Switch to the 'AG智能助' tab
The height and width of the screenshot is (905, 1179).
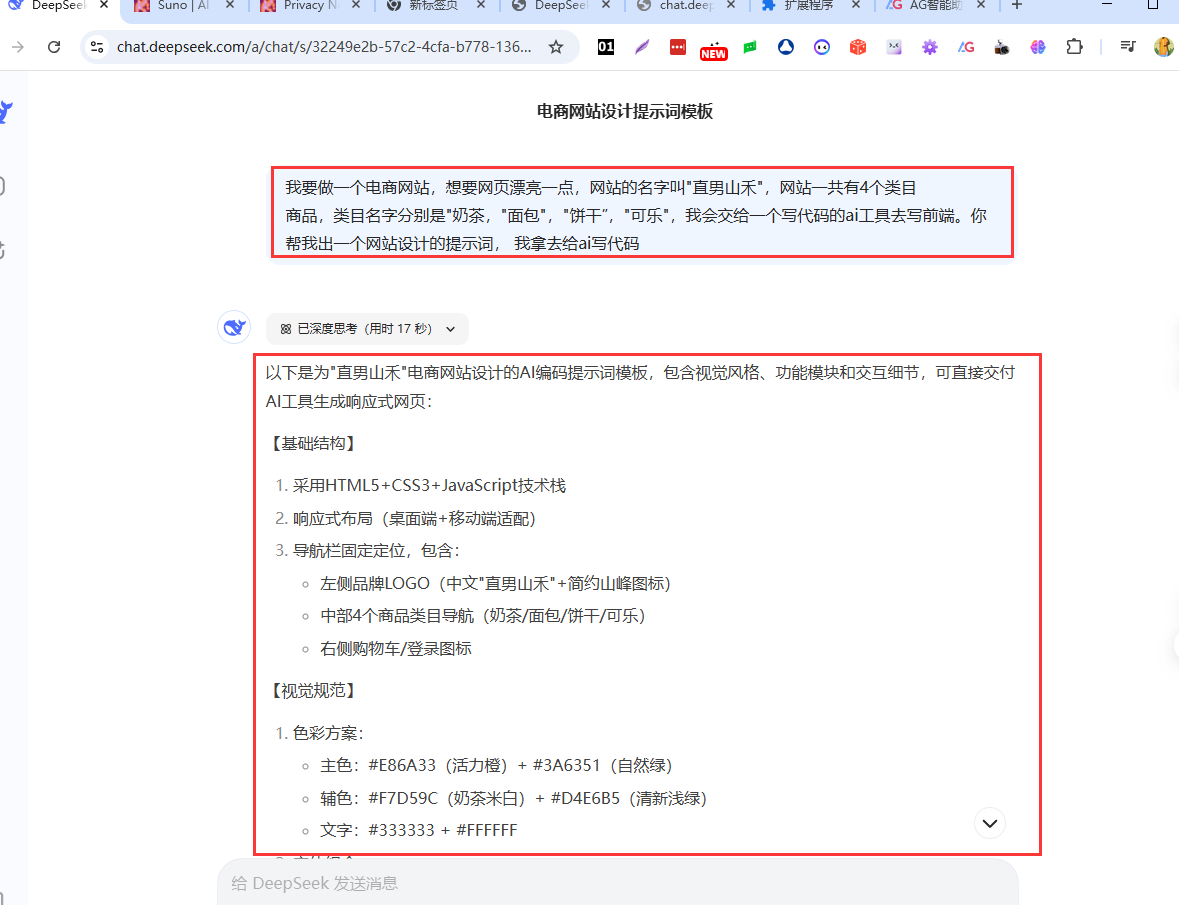point(935,6)
